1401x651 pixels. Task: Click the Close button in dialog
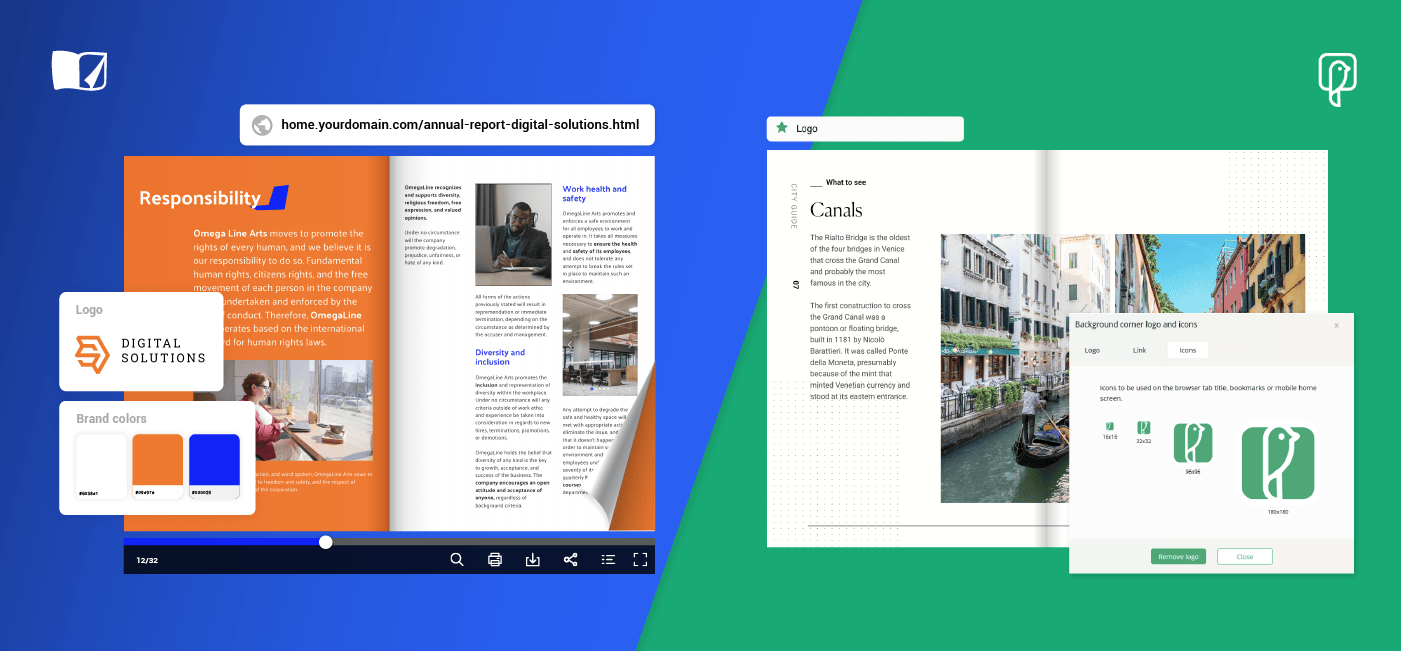[x=1244, y=557]
